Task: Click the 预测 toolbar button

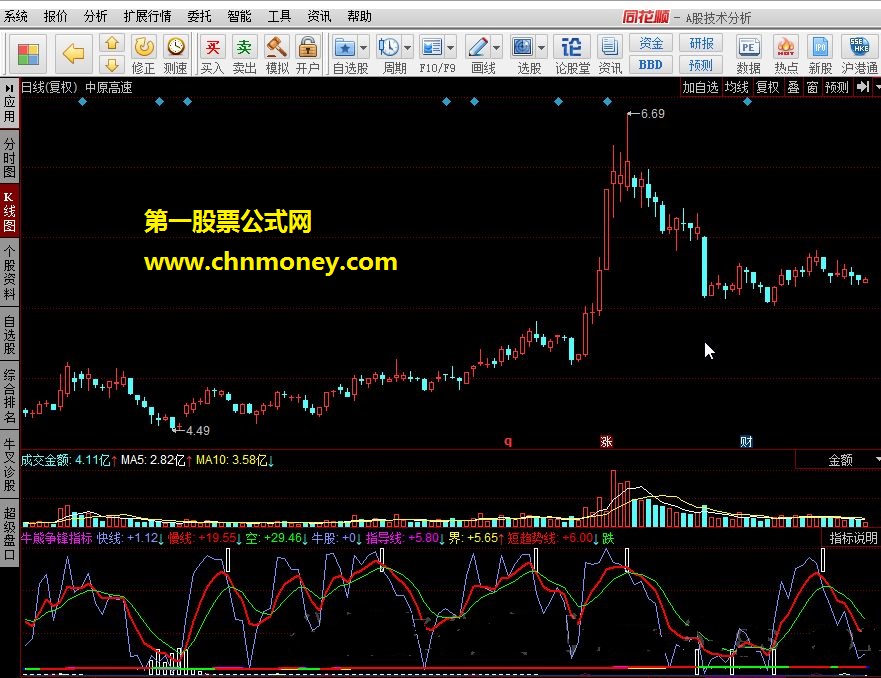Action: (x=701, y=65)
